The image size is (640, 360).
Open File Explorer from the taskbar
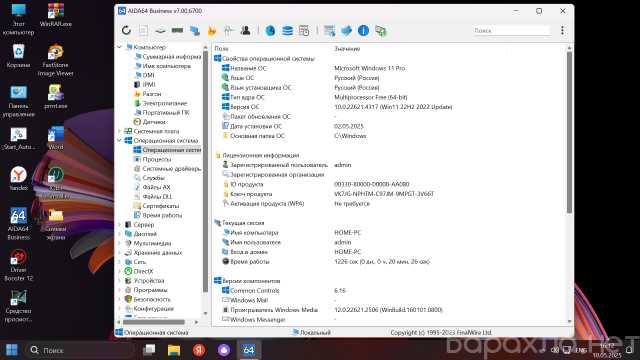[x=174, y=350]
